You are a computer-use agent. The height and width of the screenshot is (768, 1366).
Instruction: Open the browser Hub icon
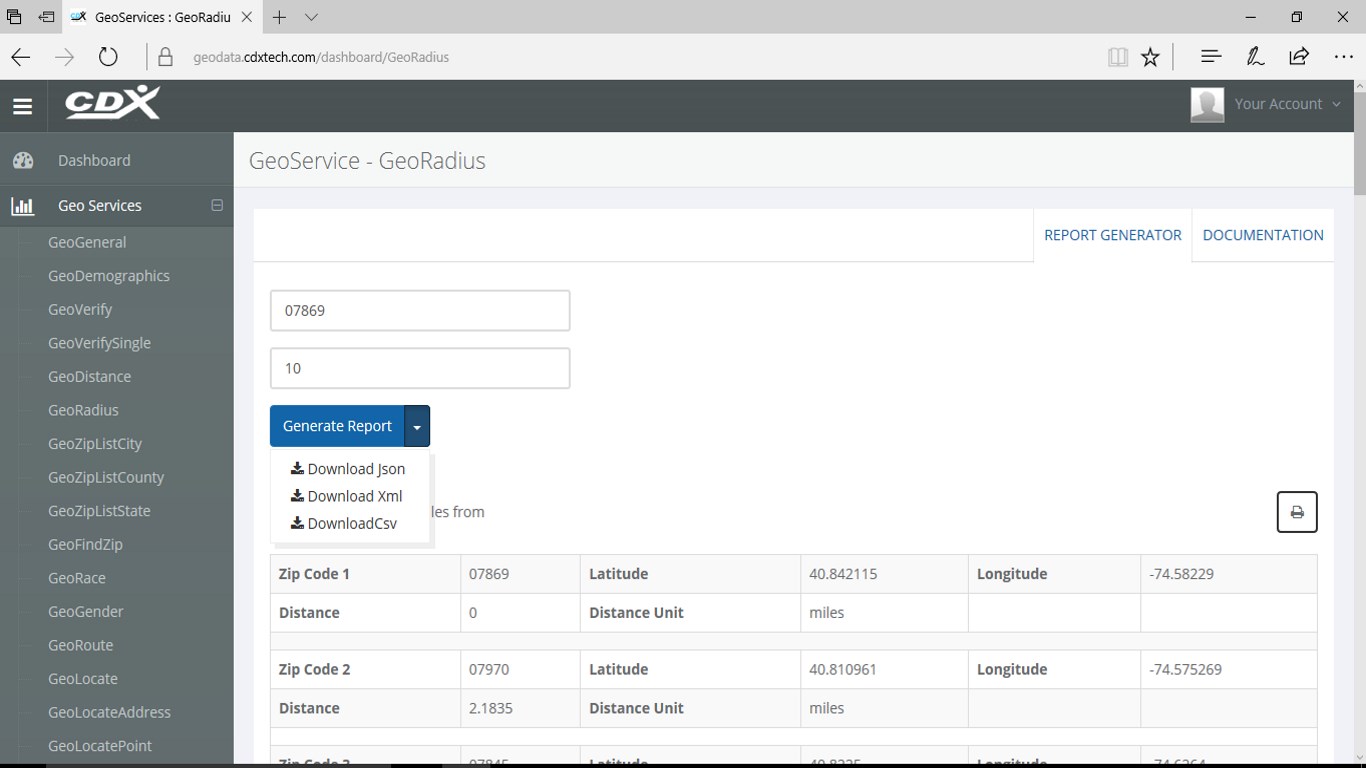pos(1211,57)
